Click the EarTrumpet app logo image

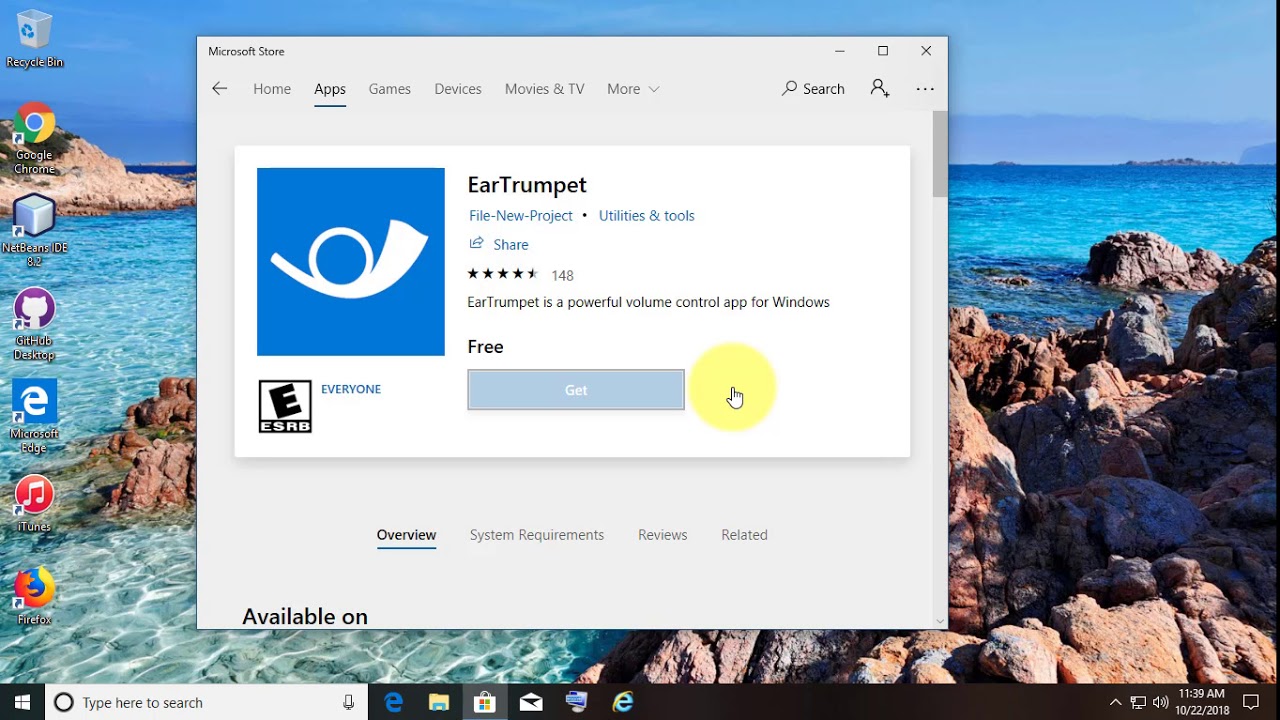tap(351, 262)
